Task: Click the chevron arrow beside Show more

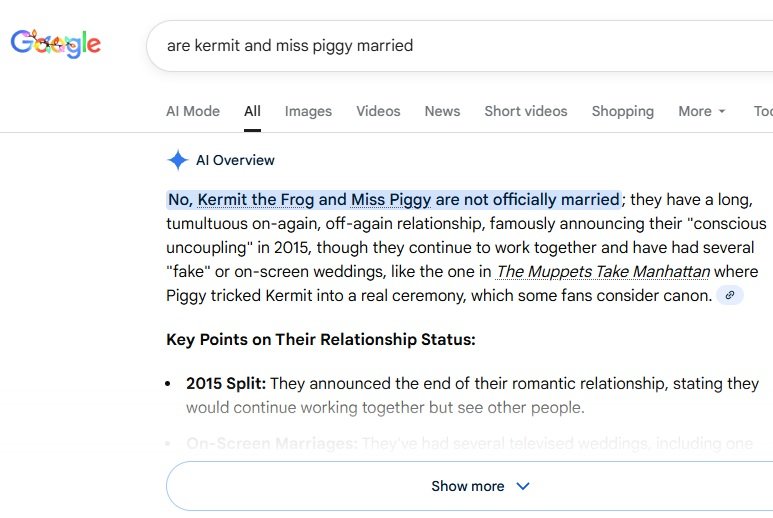Action: click(x=522, y=486)
